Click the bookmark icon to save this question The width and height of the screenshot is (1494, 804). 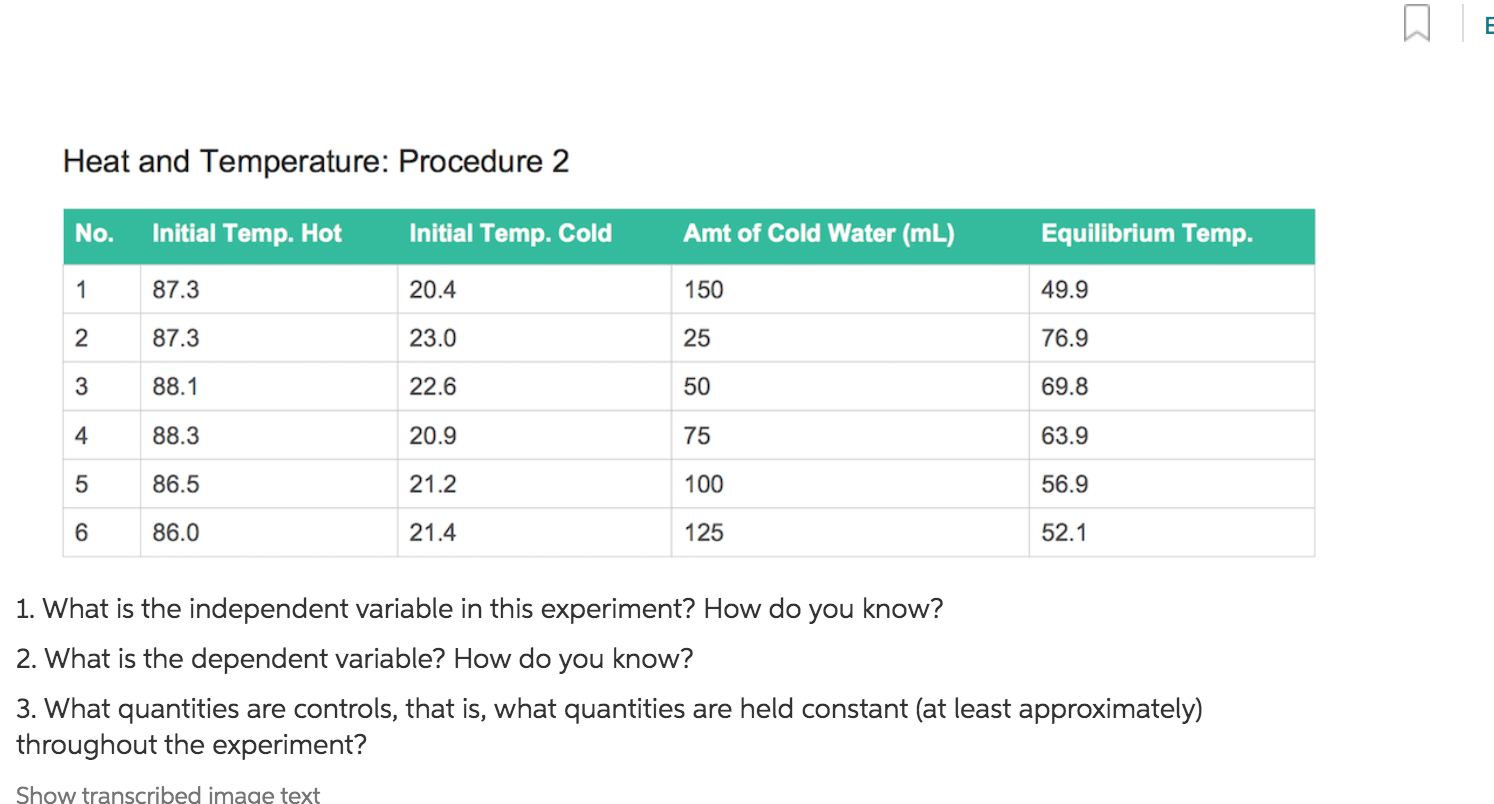1419,22
